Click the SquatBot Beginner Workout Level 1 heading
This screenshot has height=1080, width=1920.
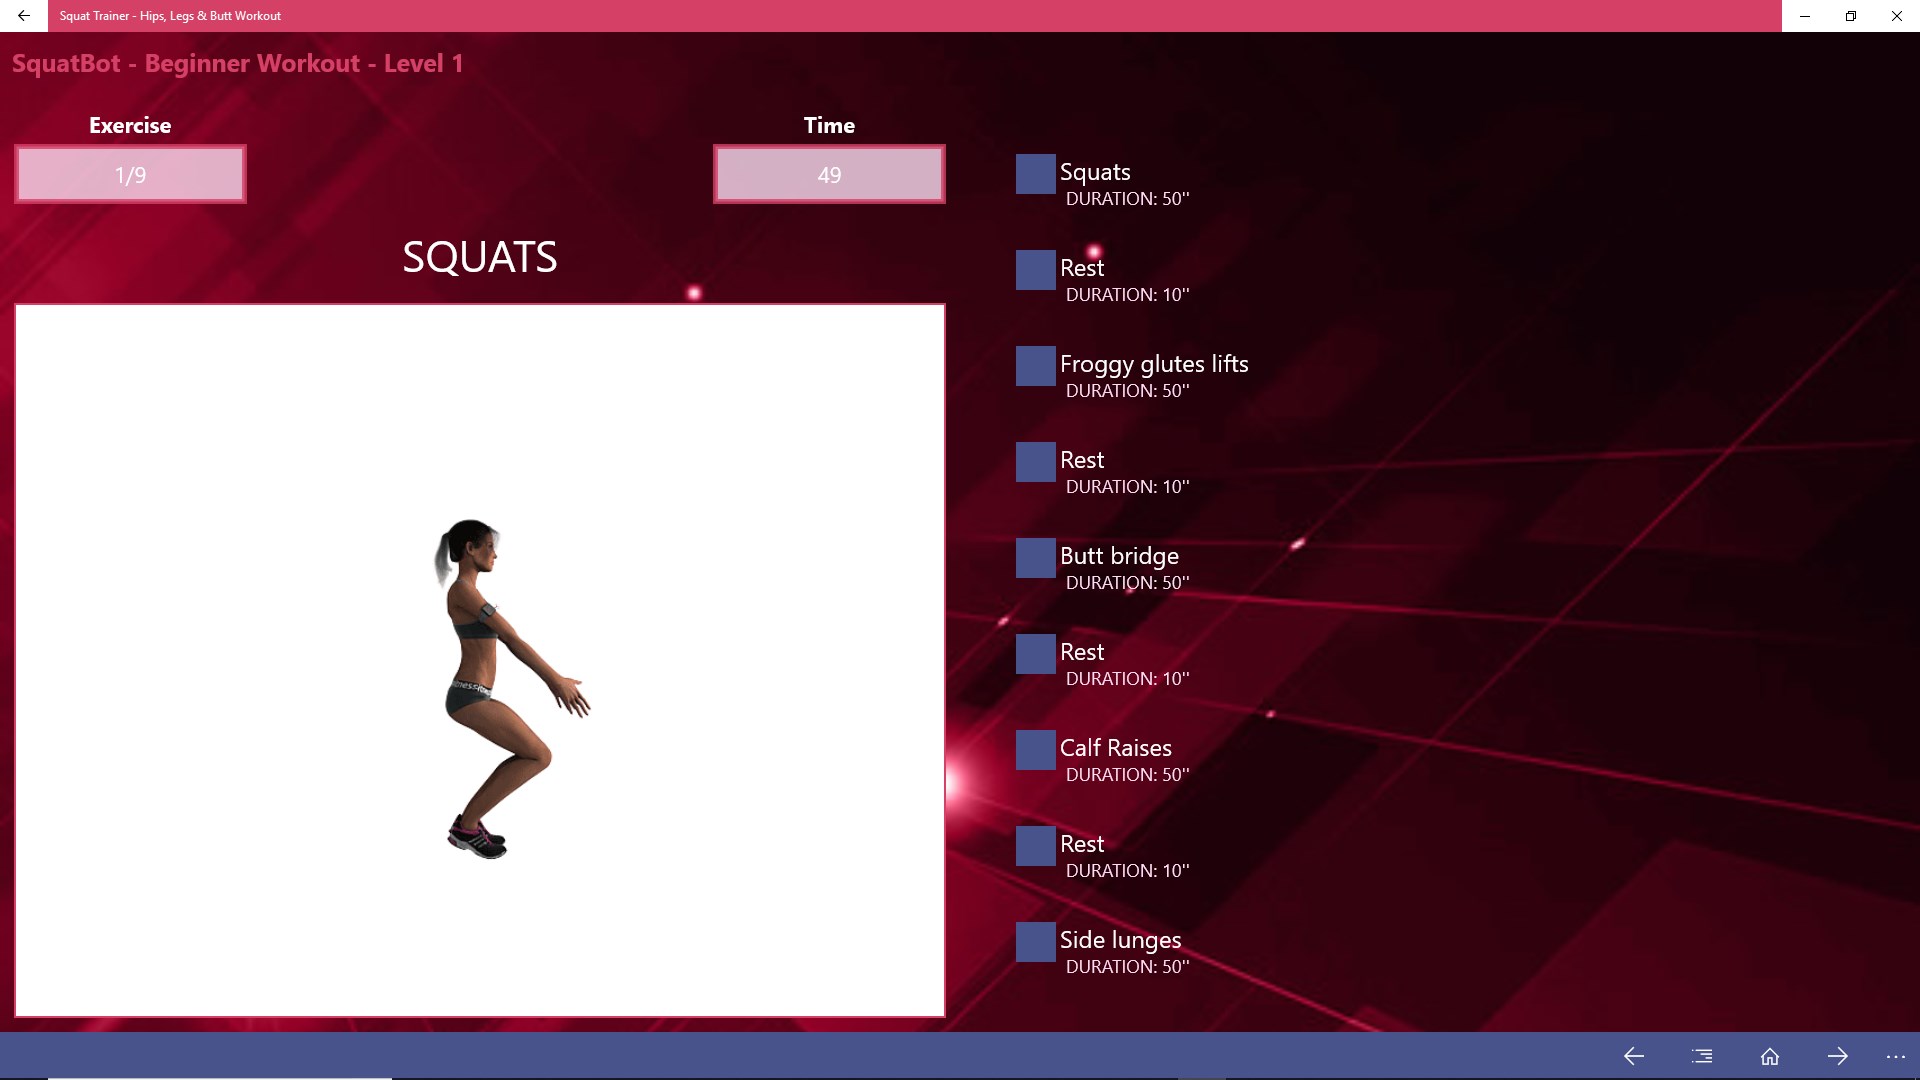coord(237,63)
